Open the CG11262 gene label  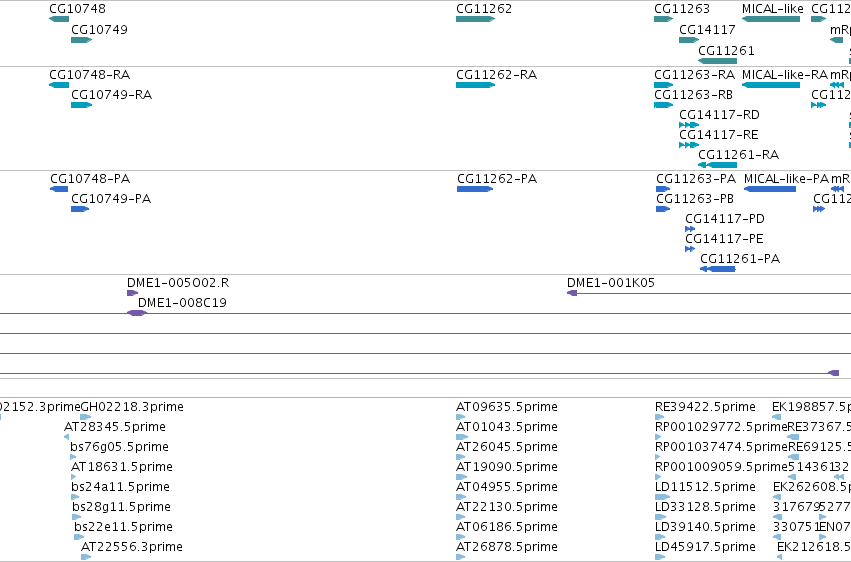[484, 9]
